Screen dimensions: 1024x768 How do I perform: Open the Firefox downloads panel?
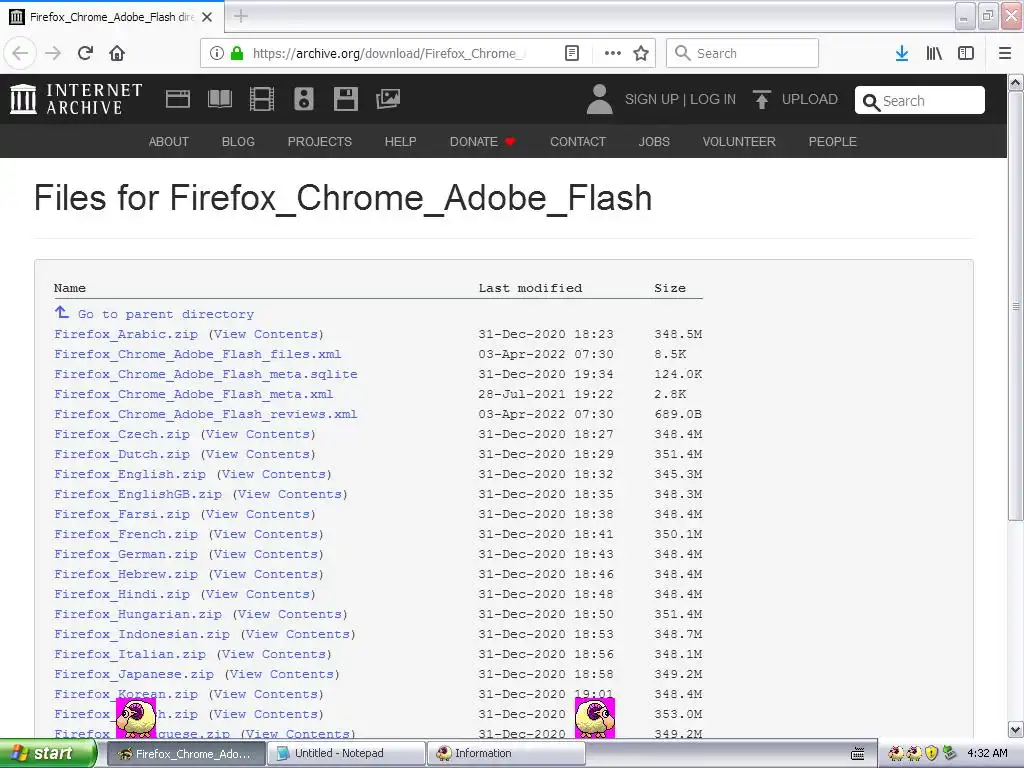(902, 53)
